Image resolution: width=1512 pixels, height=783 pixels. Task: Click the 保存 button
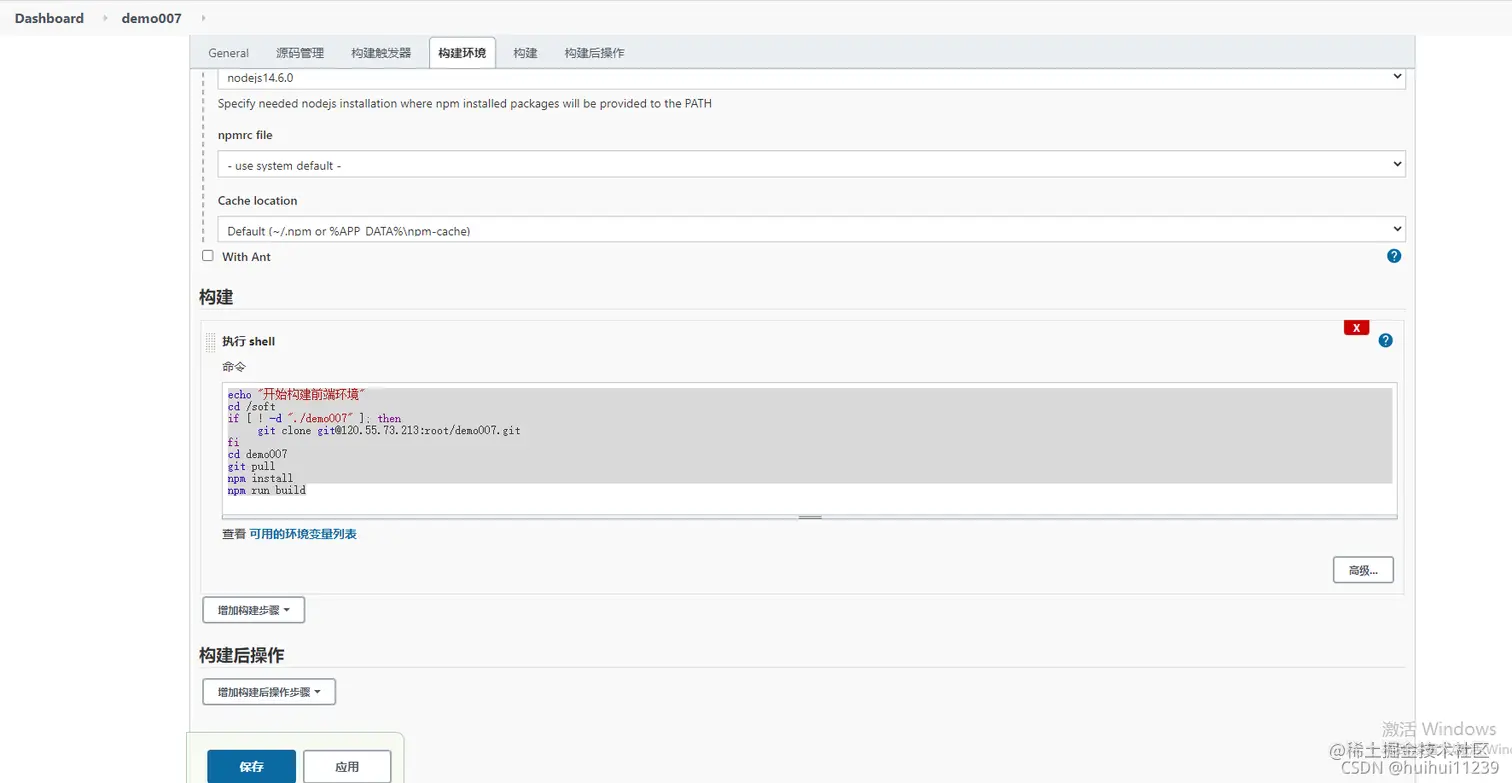(251, 767)
